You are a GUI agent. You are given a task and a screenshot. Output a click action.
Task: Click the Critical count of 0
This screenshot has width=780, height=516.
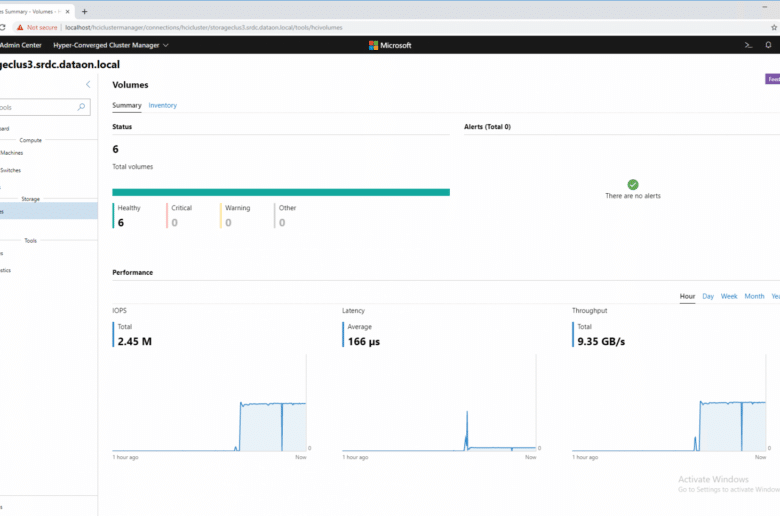pyautogui.click(x=175, y=222)
